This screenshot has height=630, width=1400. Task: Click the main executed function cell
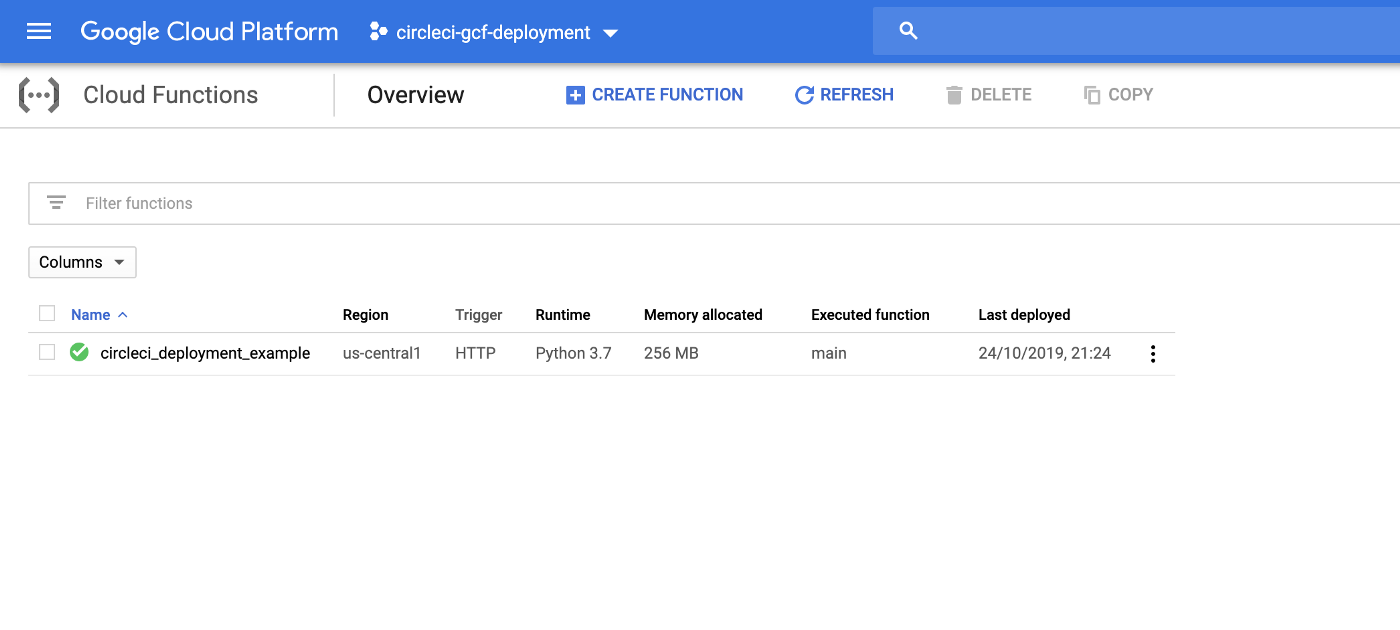tap(829, 353)
